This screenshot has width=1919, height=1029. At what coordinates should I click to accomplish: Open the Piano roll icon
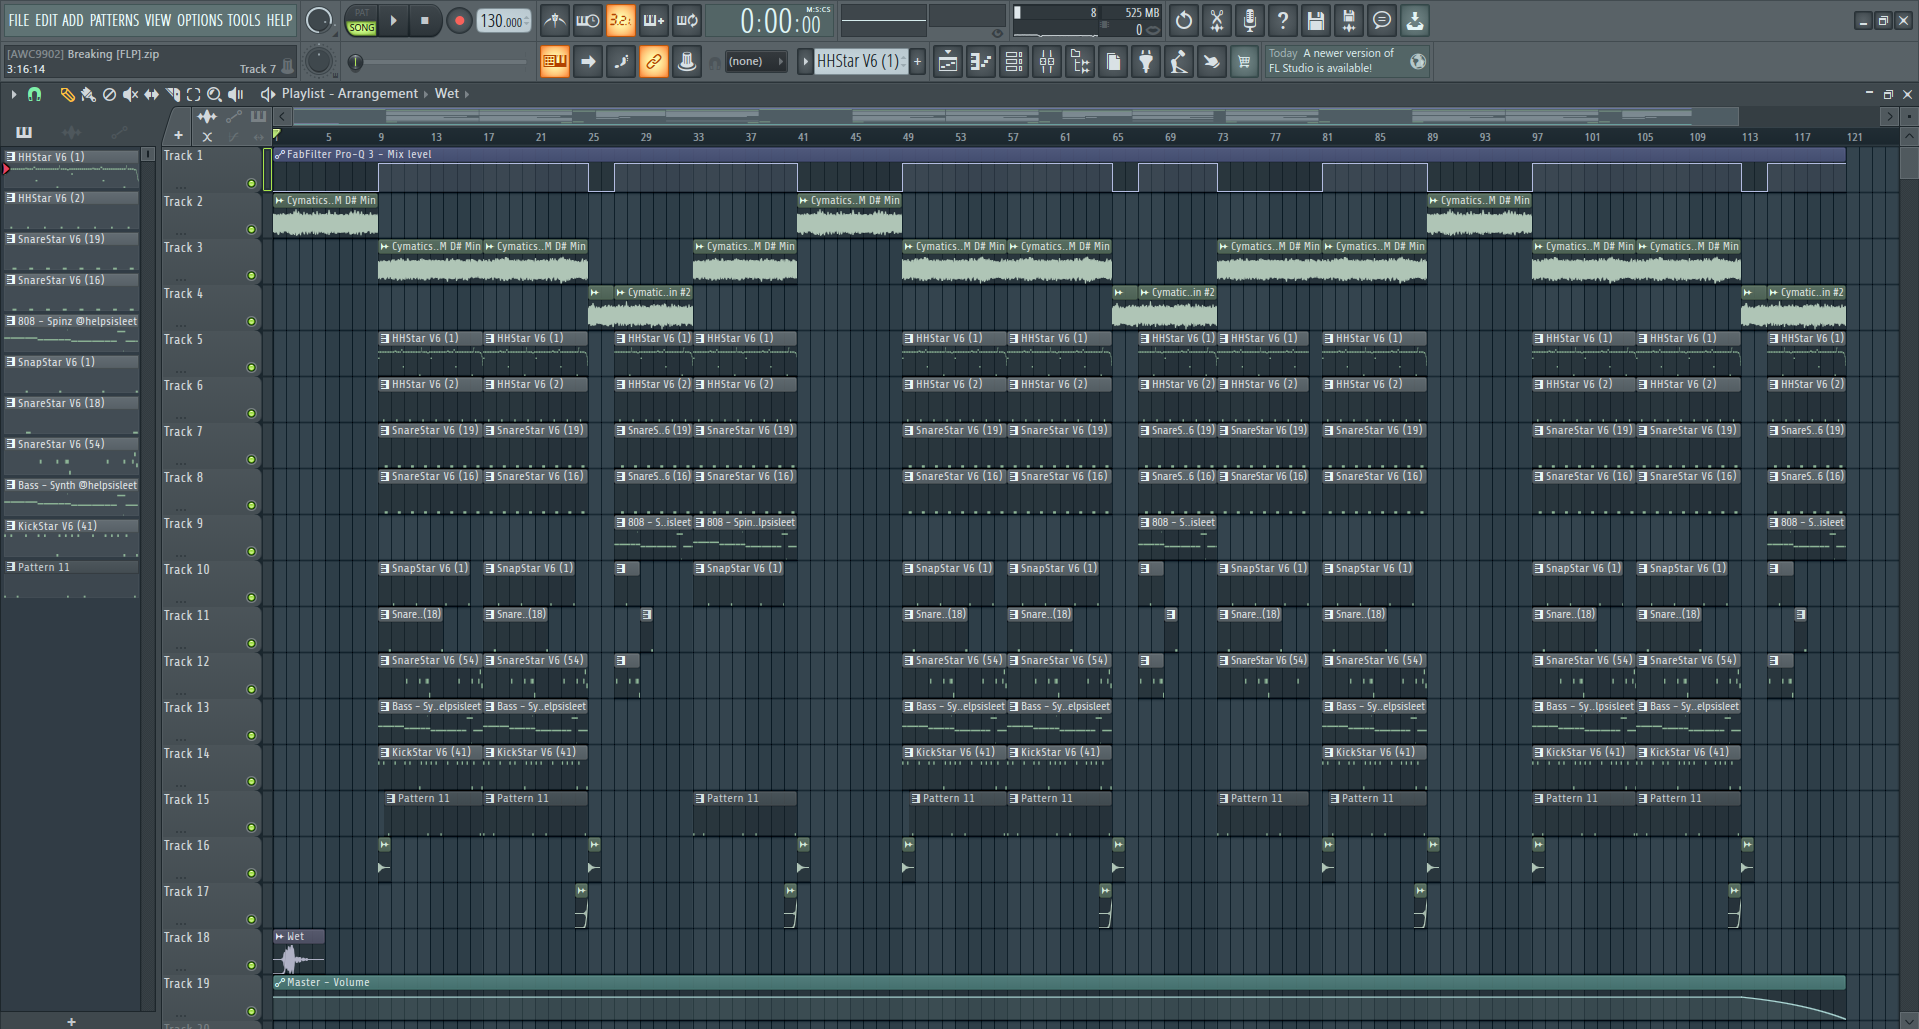coord(981,62)
